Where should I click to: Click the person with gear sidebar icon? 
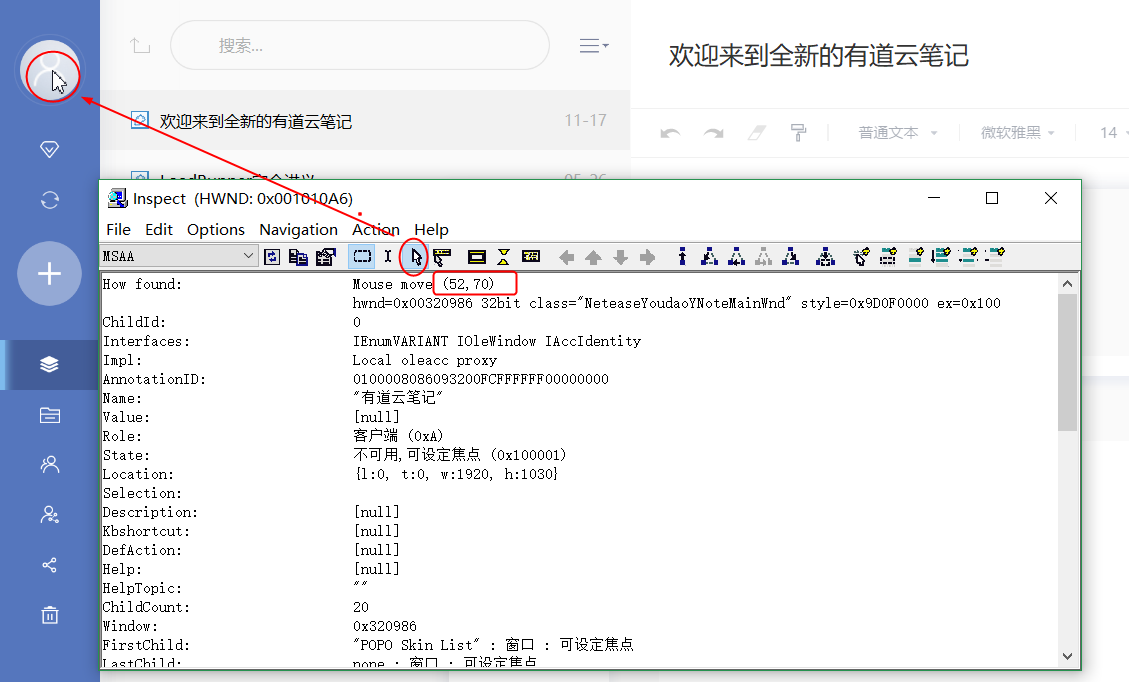point(49,515)
